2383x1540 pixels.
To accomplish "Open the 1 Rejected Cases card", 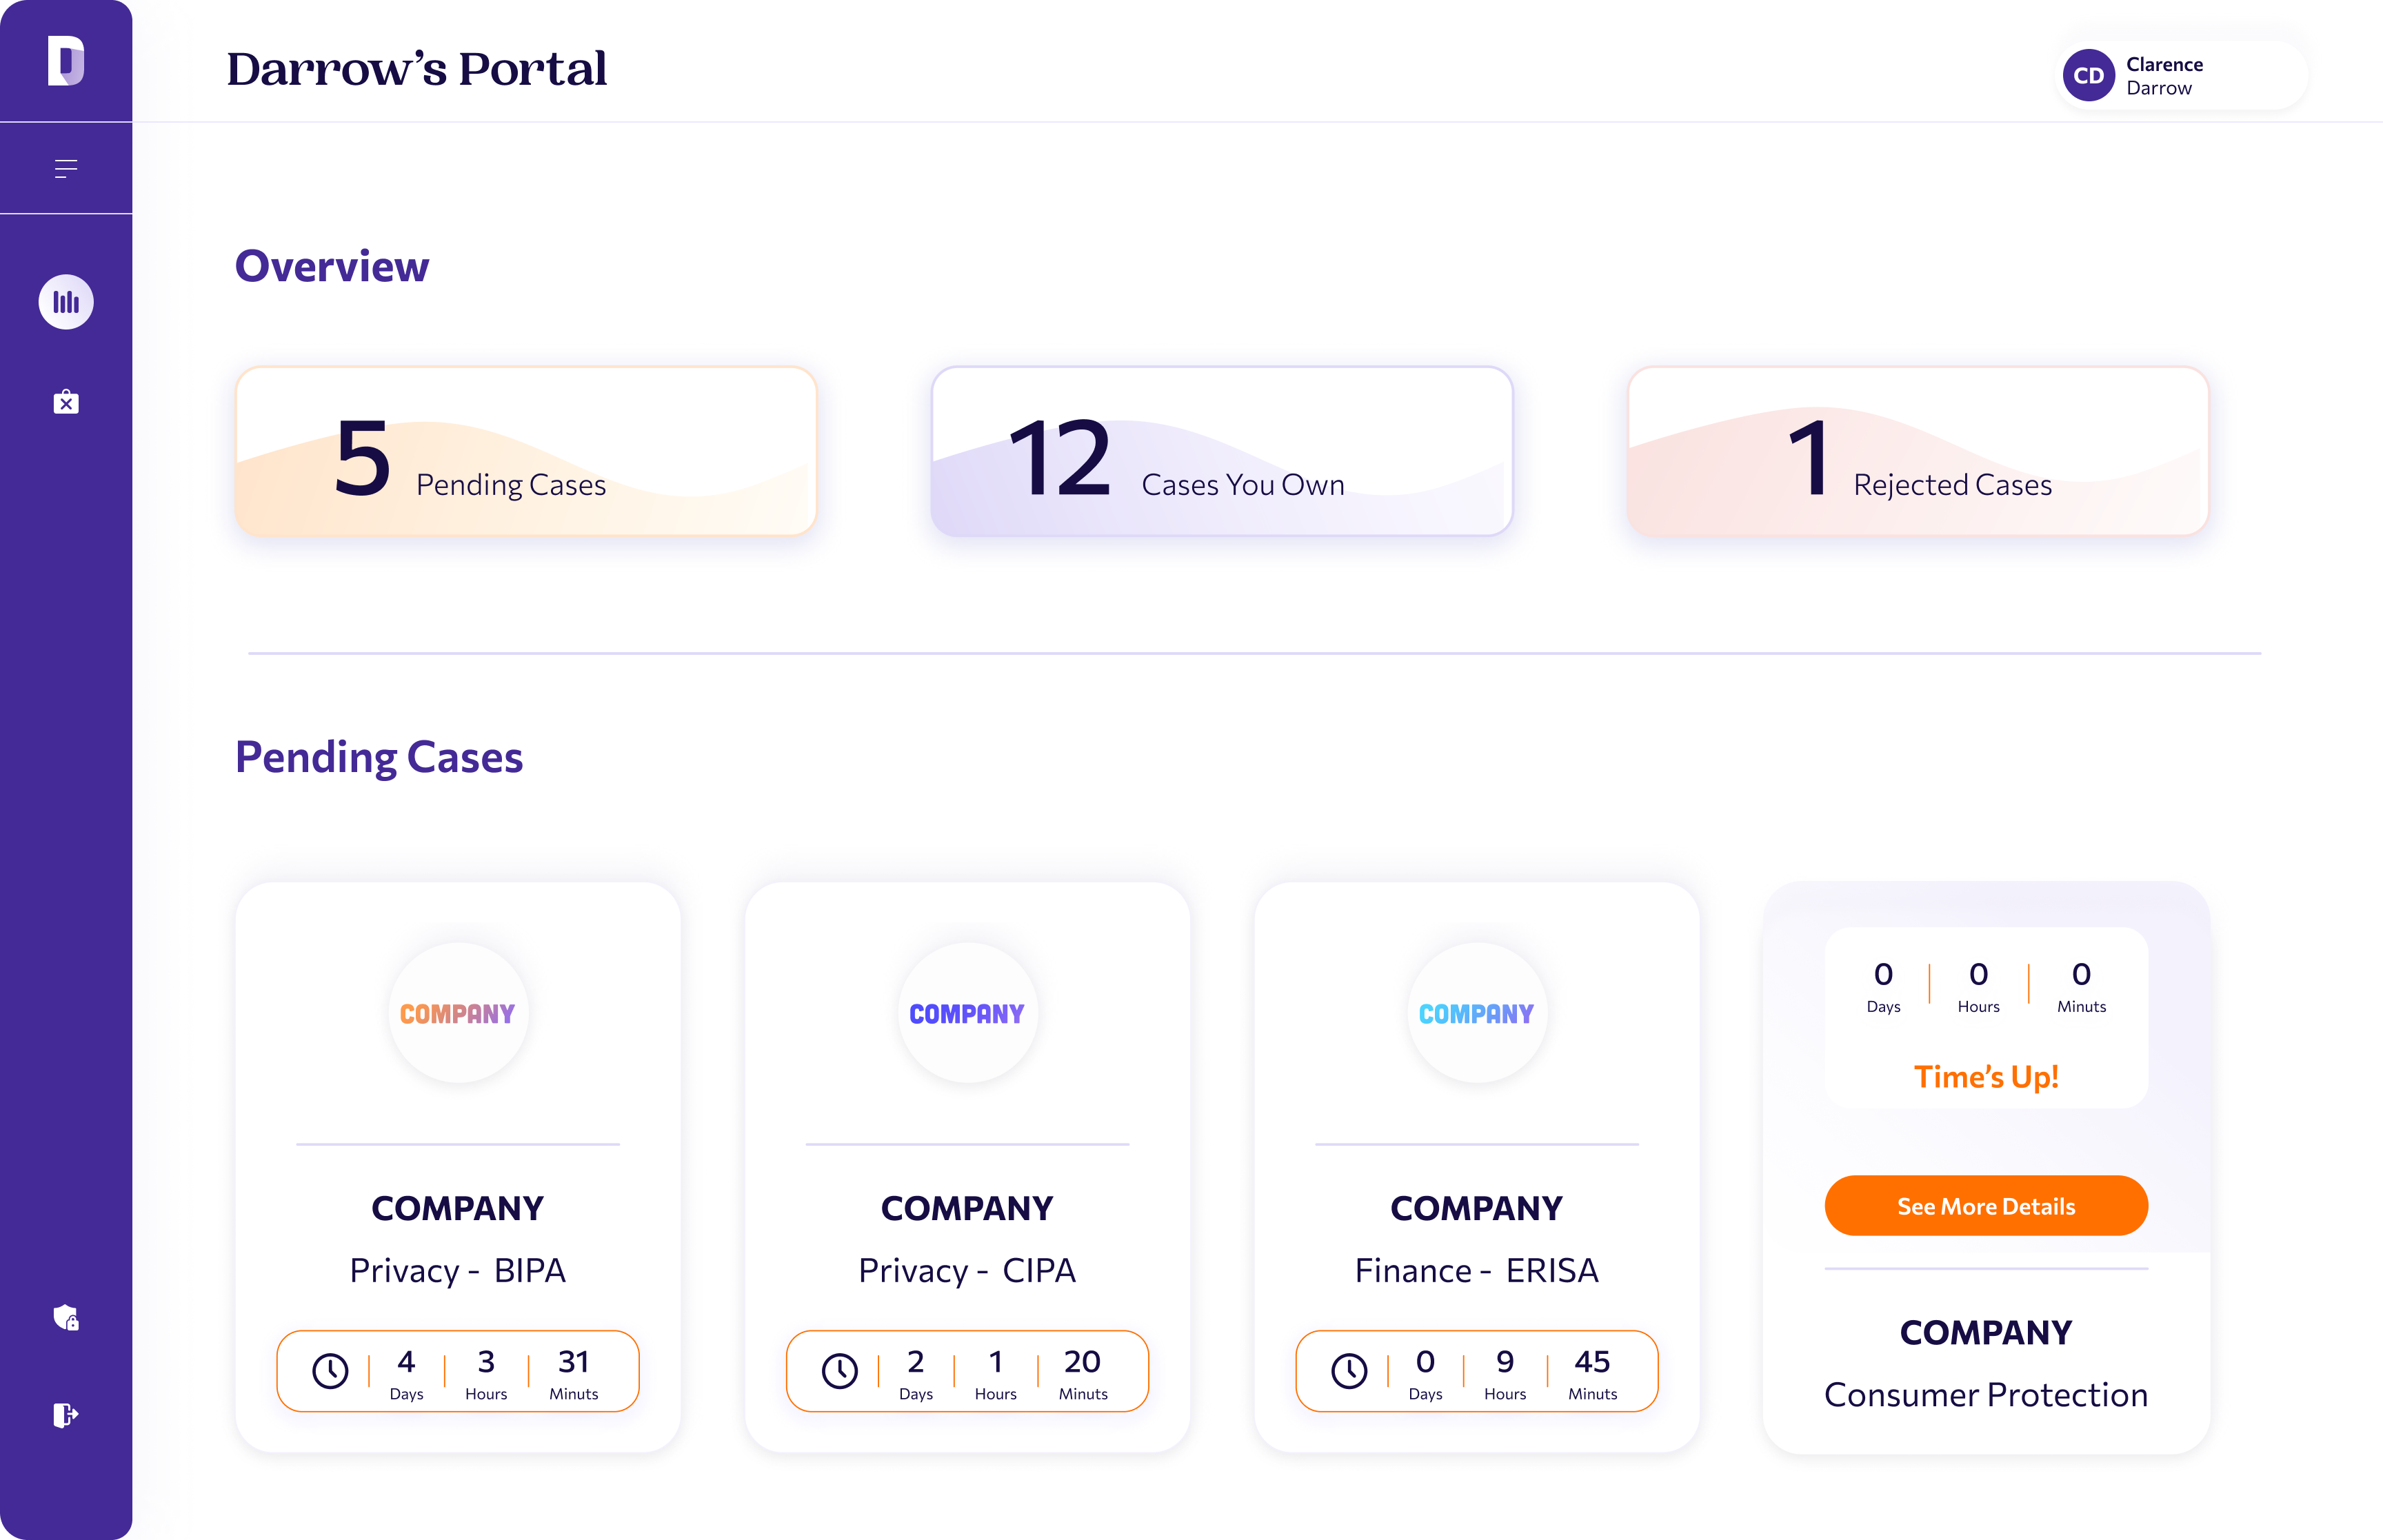I will click(x=1917, y=451).
